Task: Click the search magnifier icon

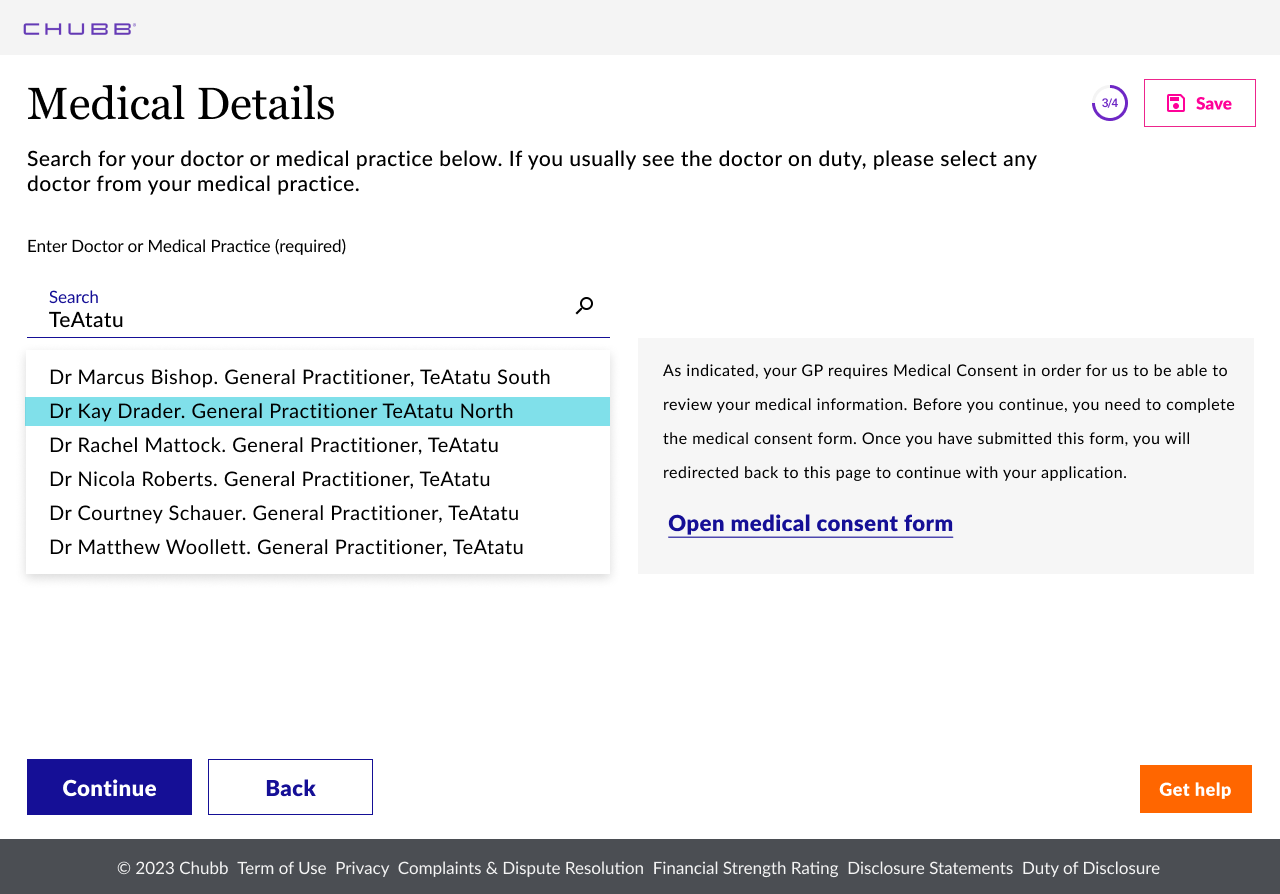Action: 584,306
